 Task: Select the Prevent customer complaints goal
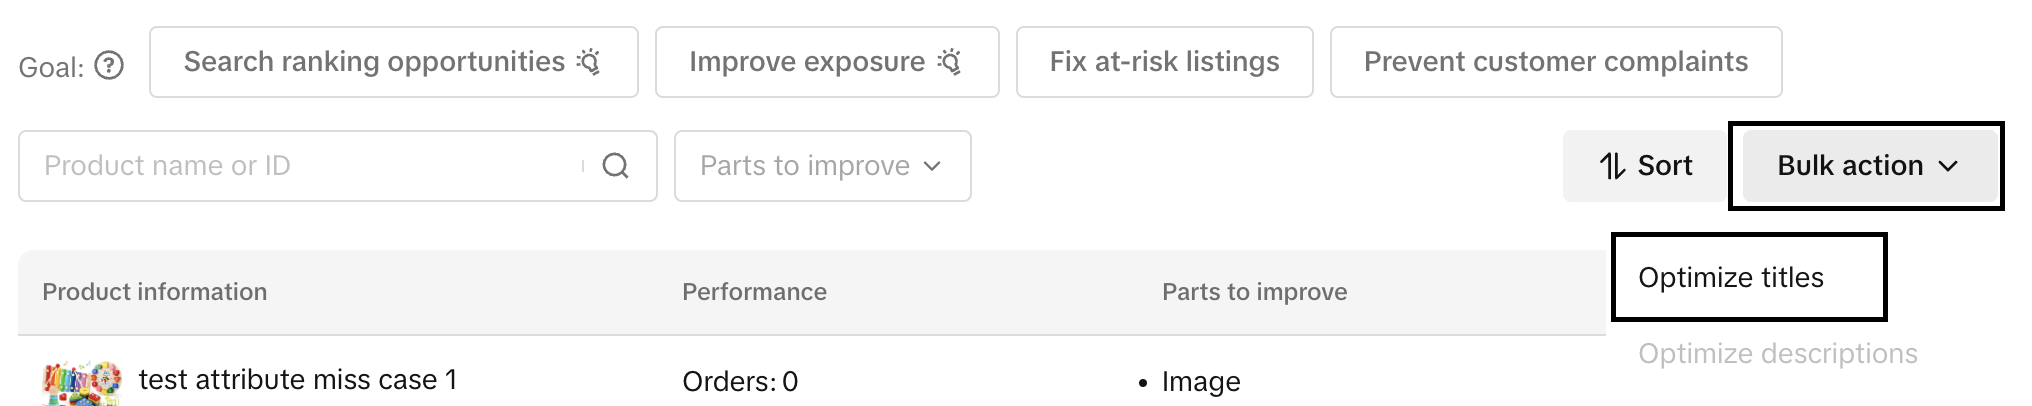click(x=1555, y=62)
